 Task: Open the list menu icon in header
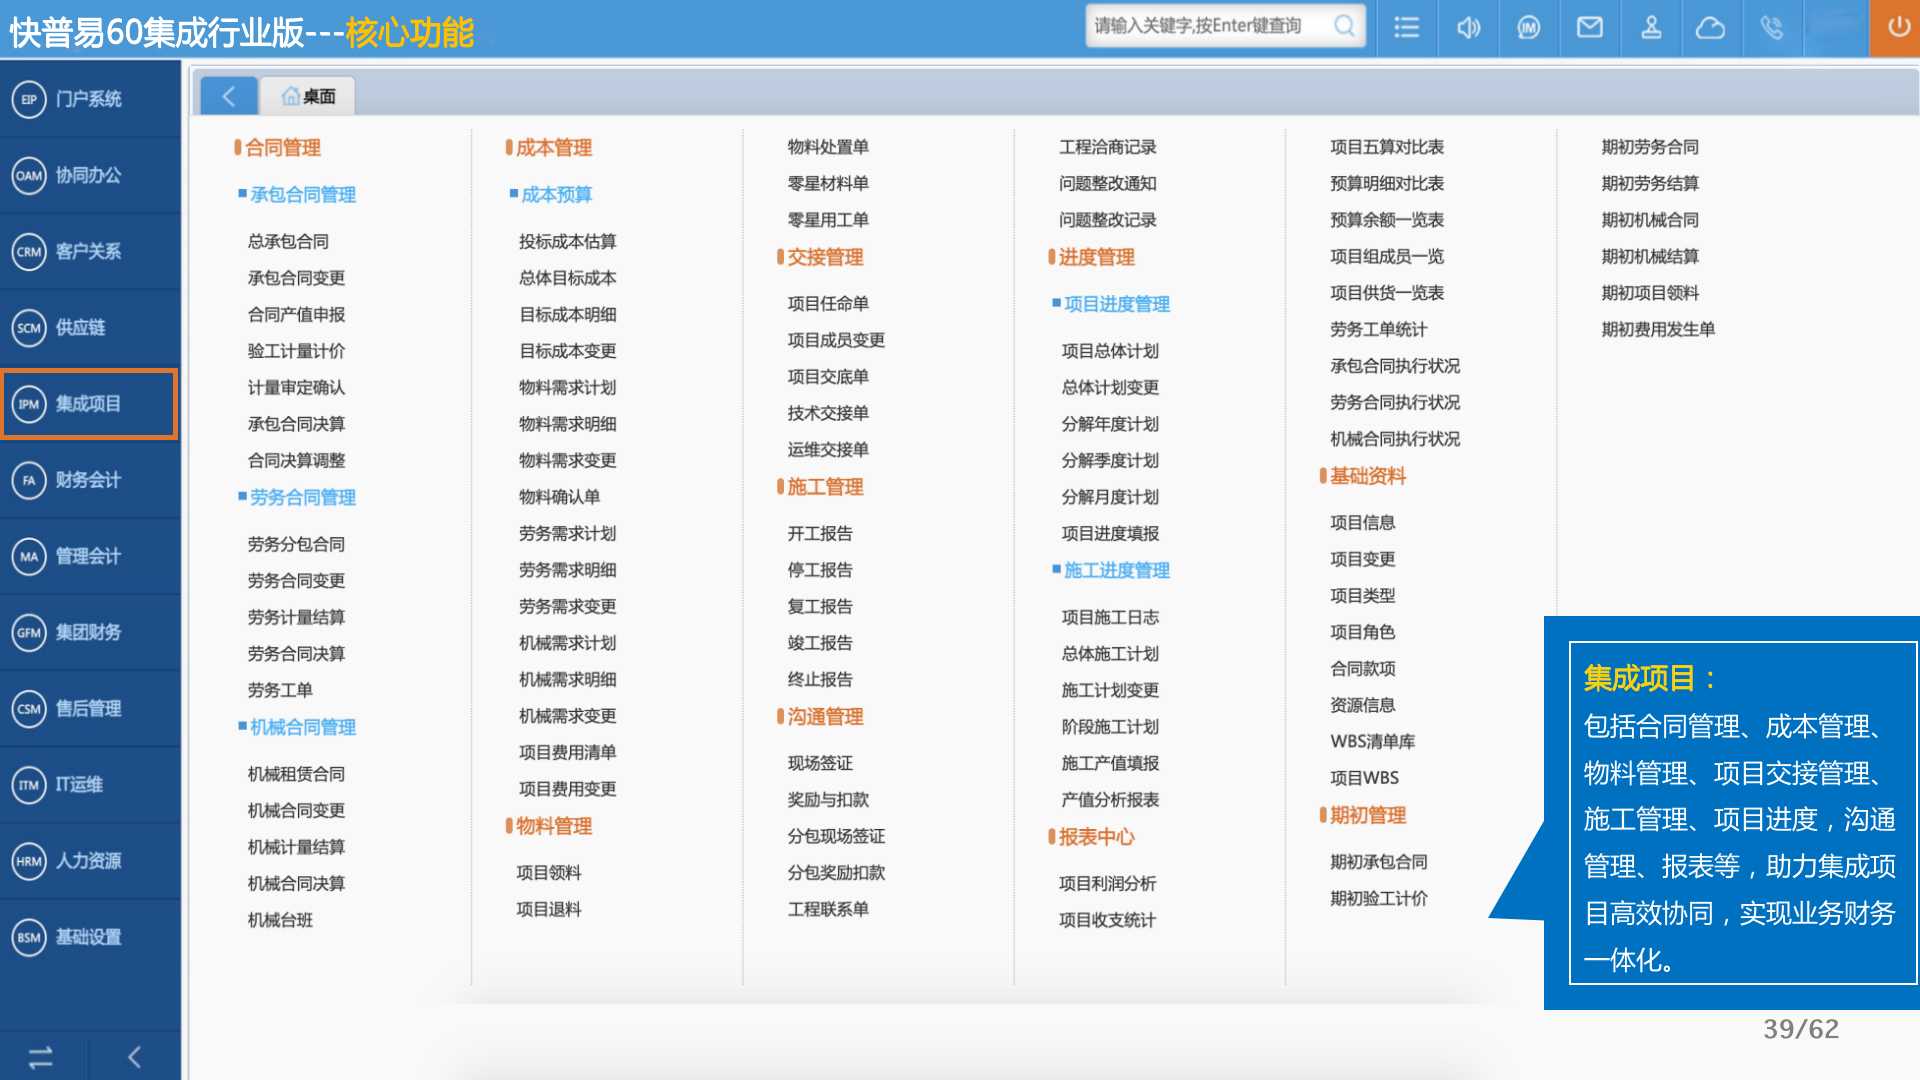(1406, 27)
